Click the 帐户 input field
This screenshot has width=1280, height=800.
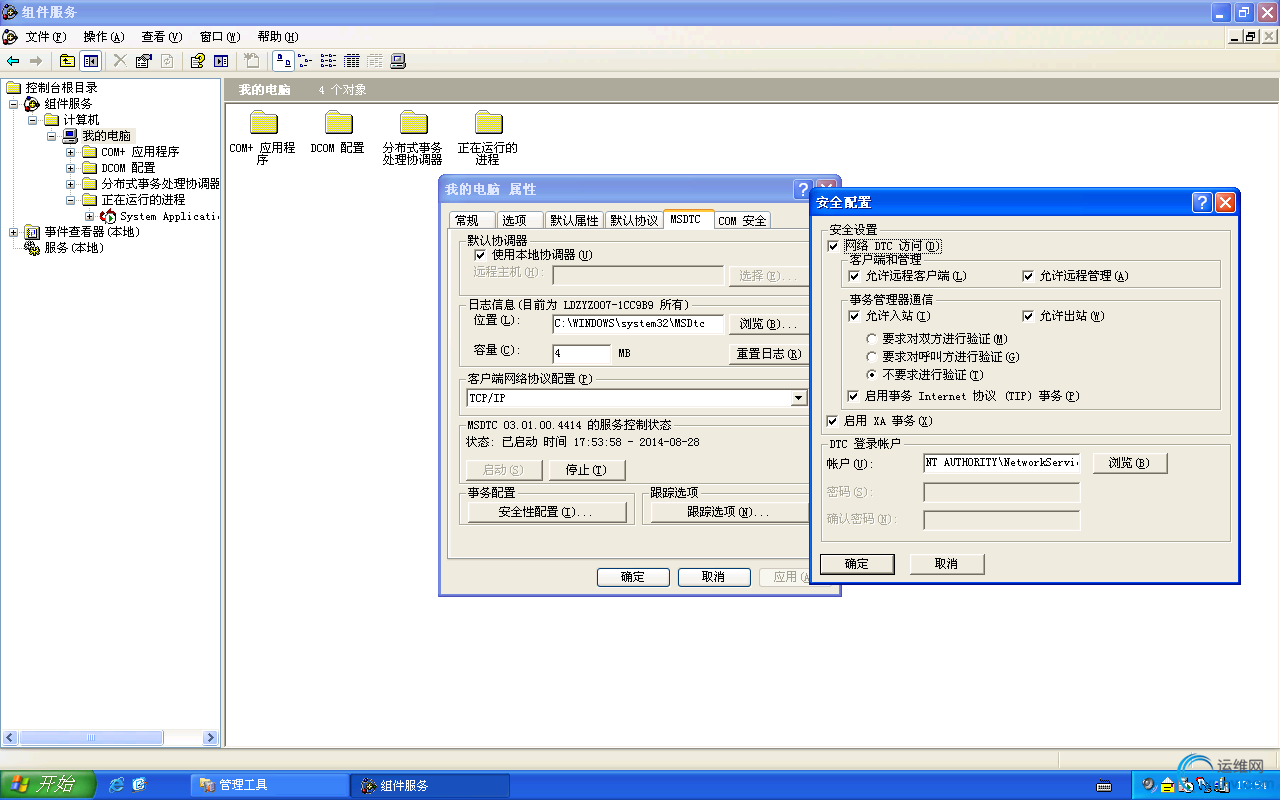[1002, 463]
